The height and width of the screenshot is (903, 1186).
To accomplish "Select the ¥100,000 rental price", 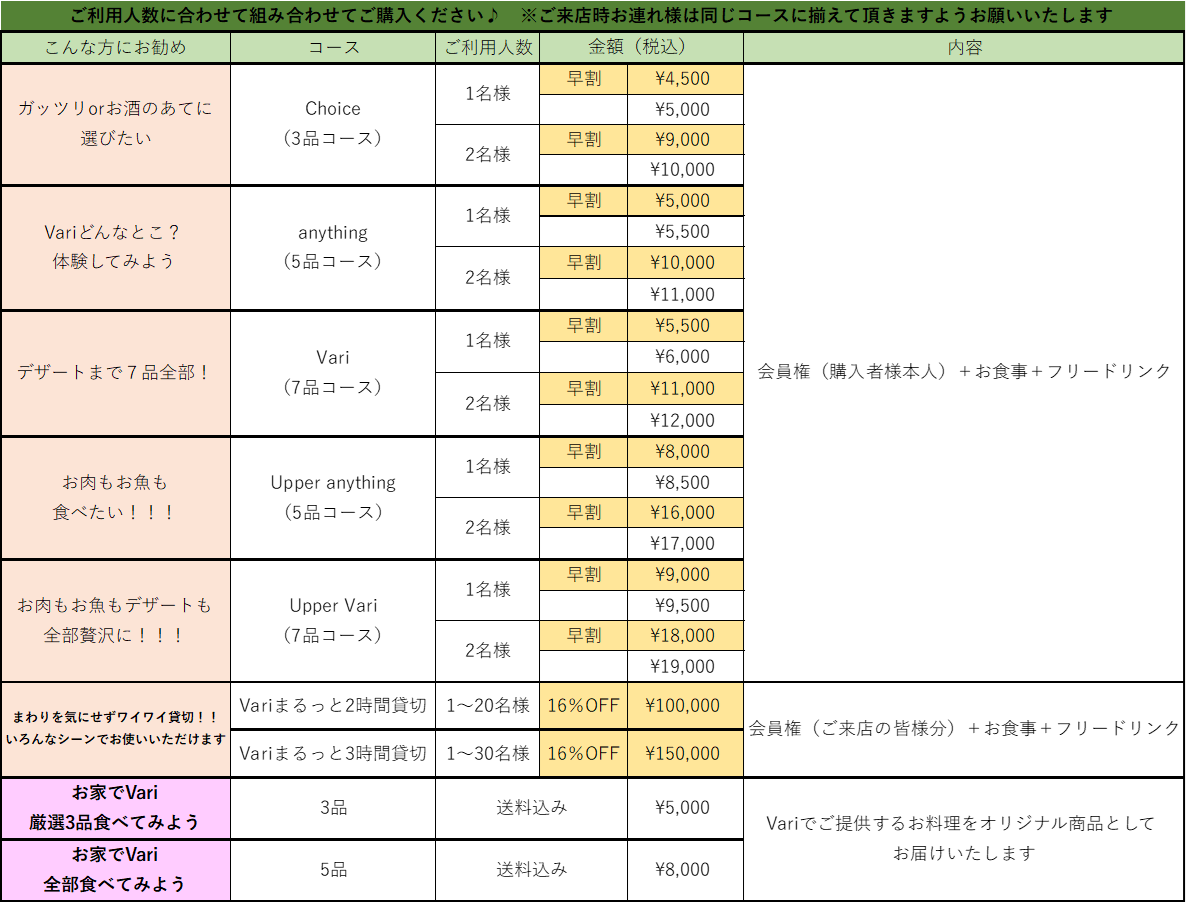I will 684,706.
